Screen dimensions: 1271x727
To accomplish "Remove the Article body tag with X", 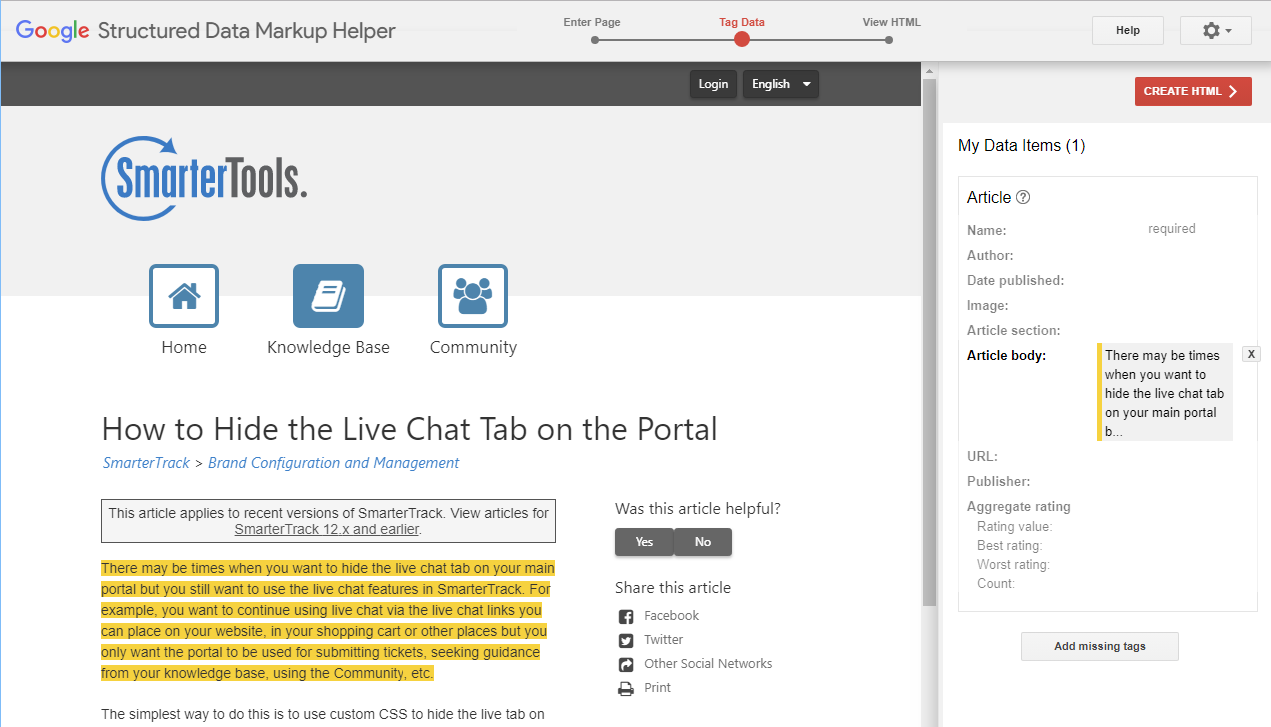I will point(1251,355).
